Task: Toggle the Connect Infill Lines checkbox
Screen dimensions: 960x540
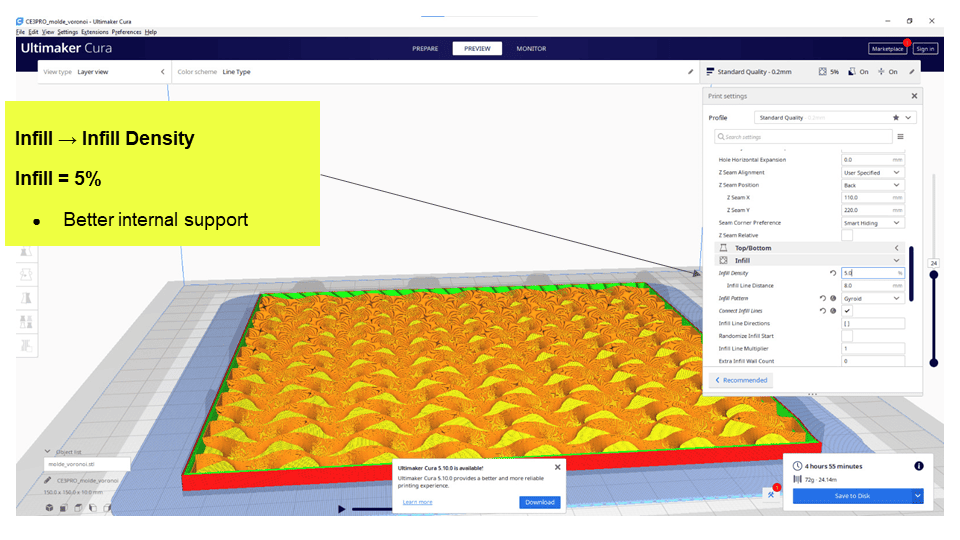Action: click(x=848, y=311)
